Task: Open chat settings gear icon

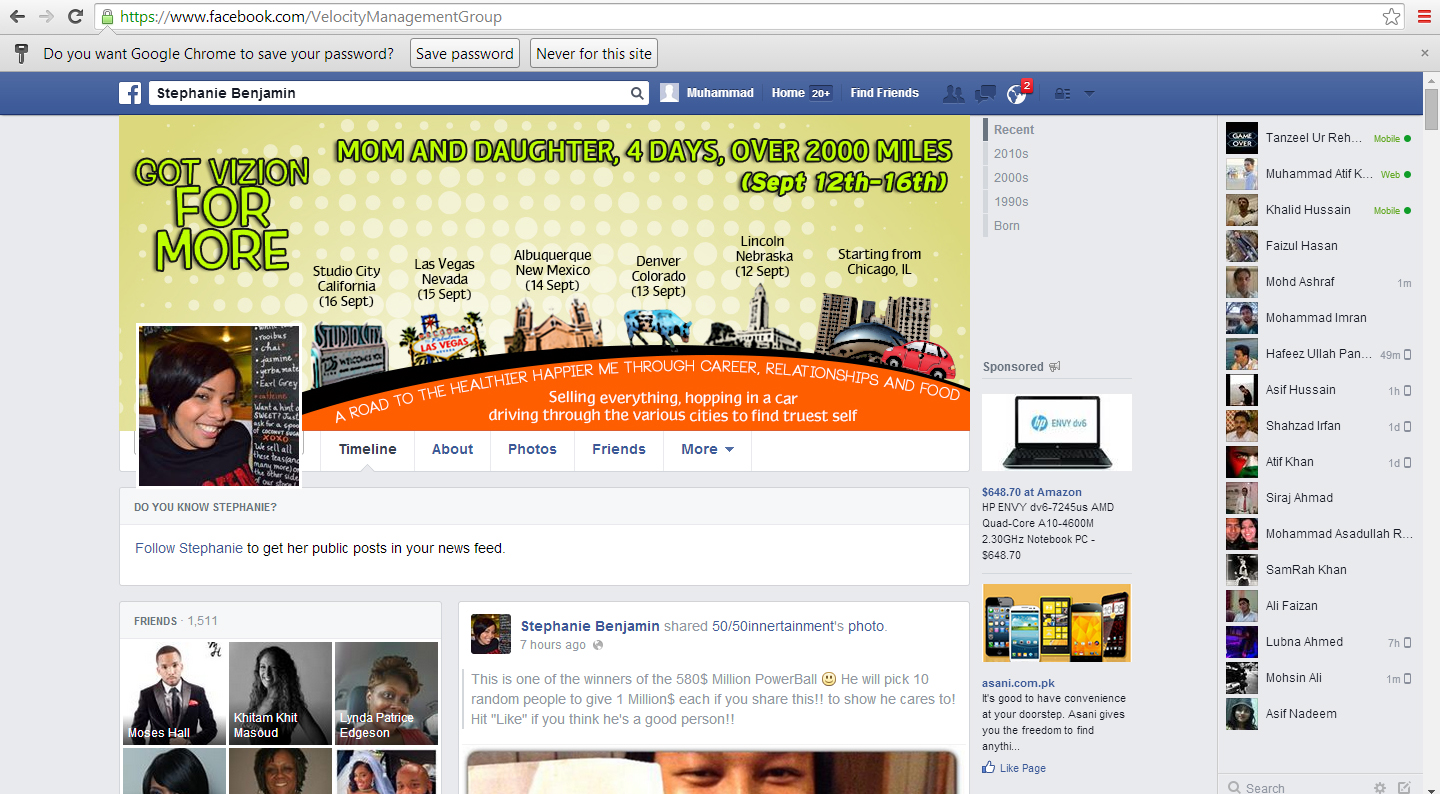Action: point(1380,788)
